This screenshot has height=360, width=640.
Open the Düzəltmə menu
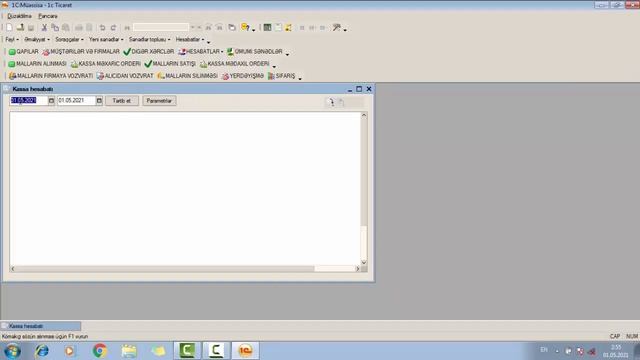19,16
